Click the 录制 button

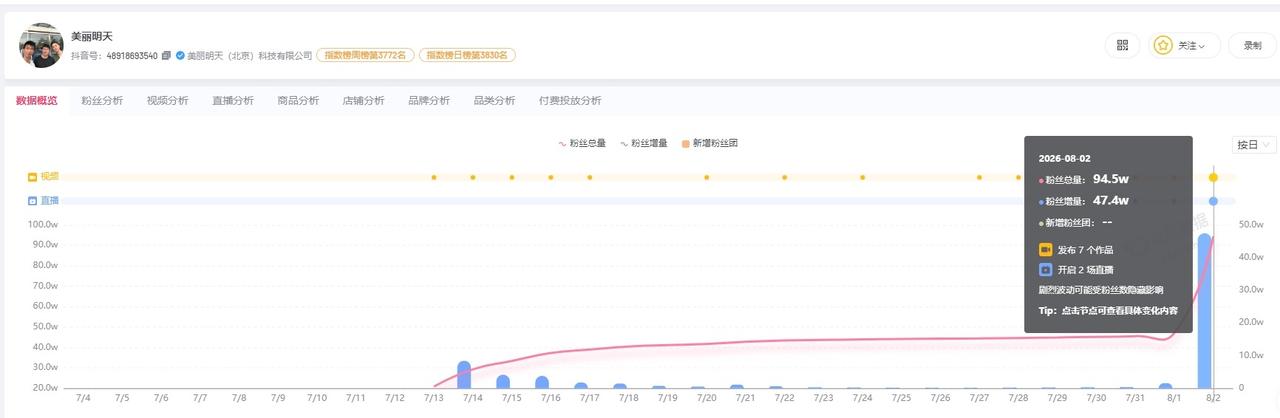tap(1252, 45)
